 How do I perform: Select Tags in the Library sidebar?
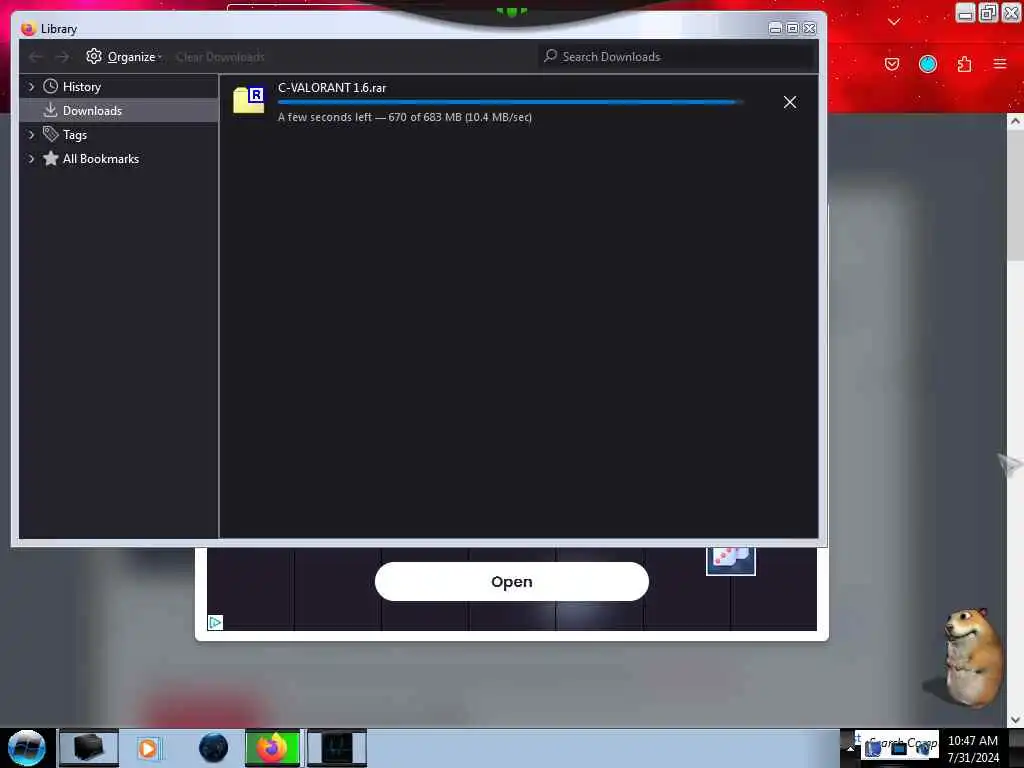(74, 135)
